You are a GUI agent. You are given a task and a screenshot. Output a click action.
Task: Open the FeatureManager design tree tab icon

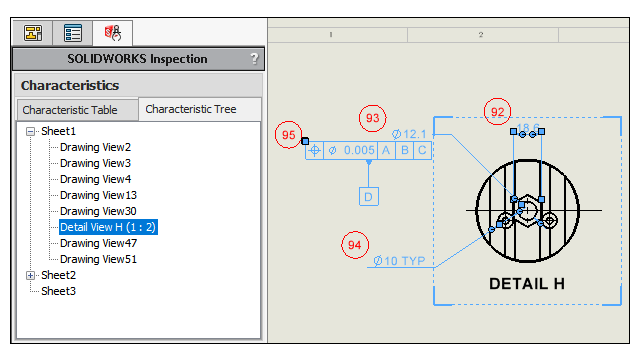click(33, 33)
